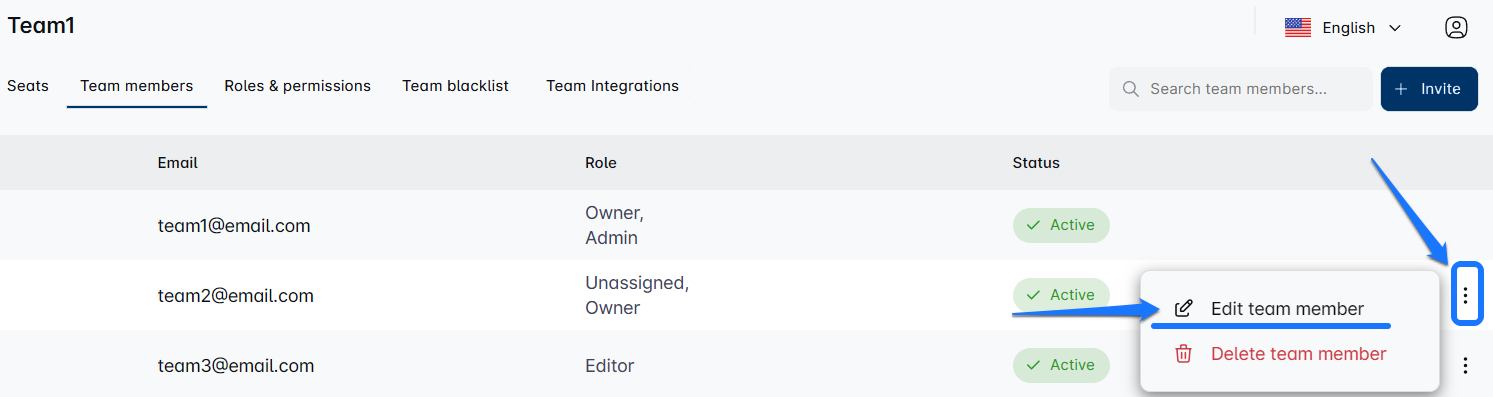The width and height of the screenshot is (1493, 397).
Task: Open the Roles & permissions tab
Action: [298, 86]
